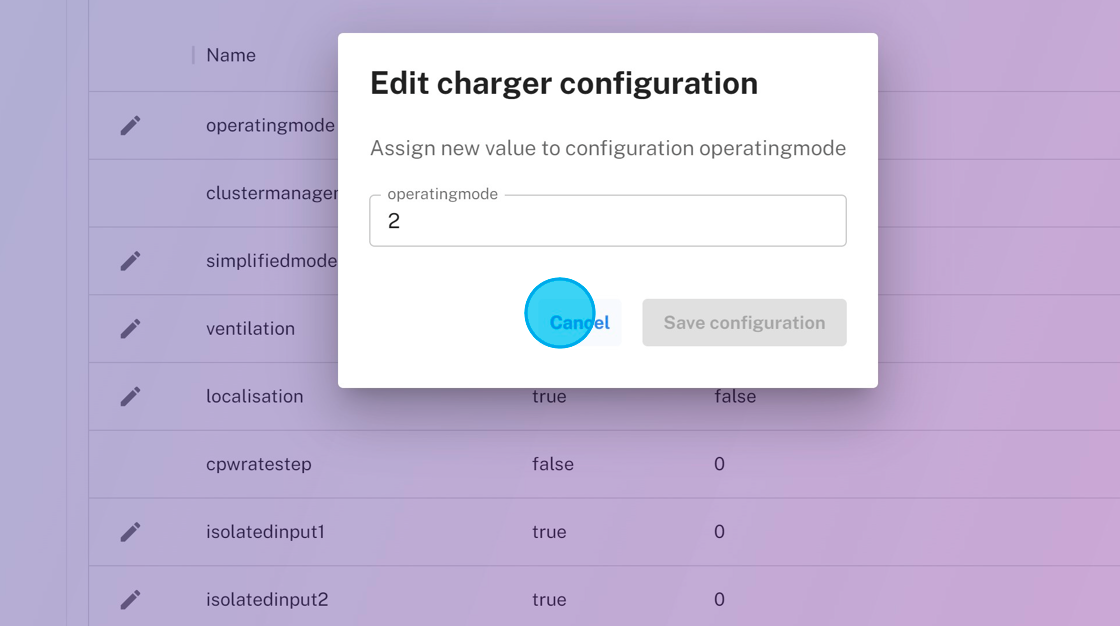
Task: Click the "Edit charger configuration" dialog title
Action: point(563,83)
